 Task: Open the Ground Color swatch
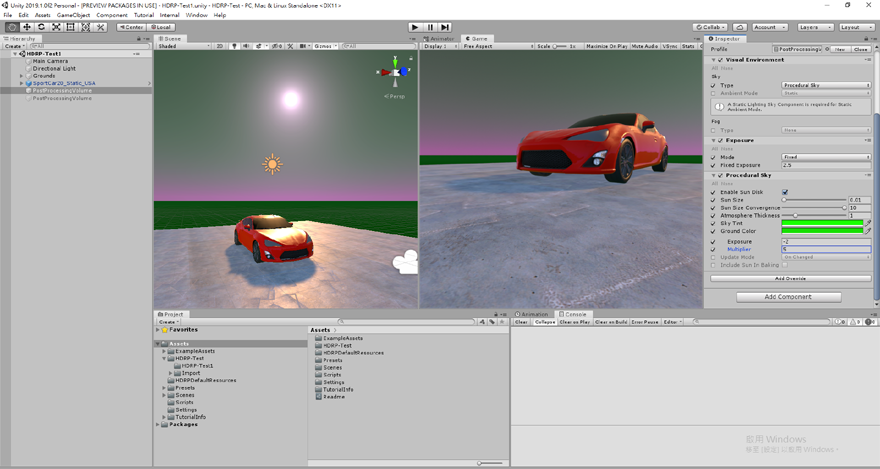point(821,231)
